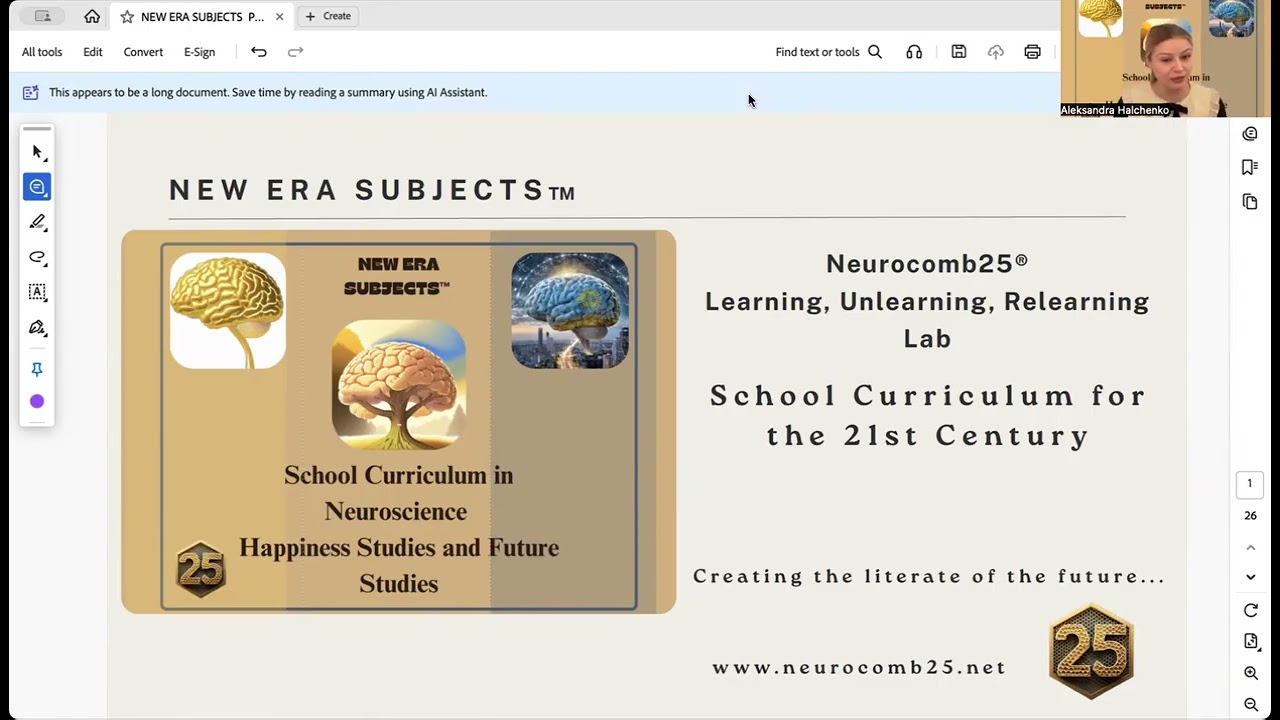Click the golden brain image
1280x720 pixels.
228,311
